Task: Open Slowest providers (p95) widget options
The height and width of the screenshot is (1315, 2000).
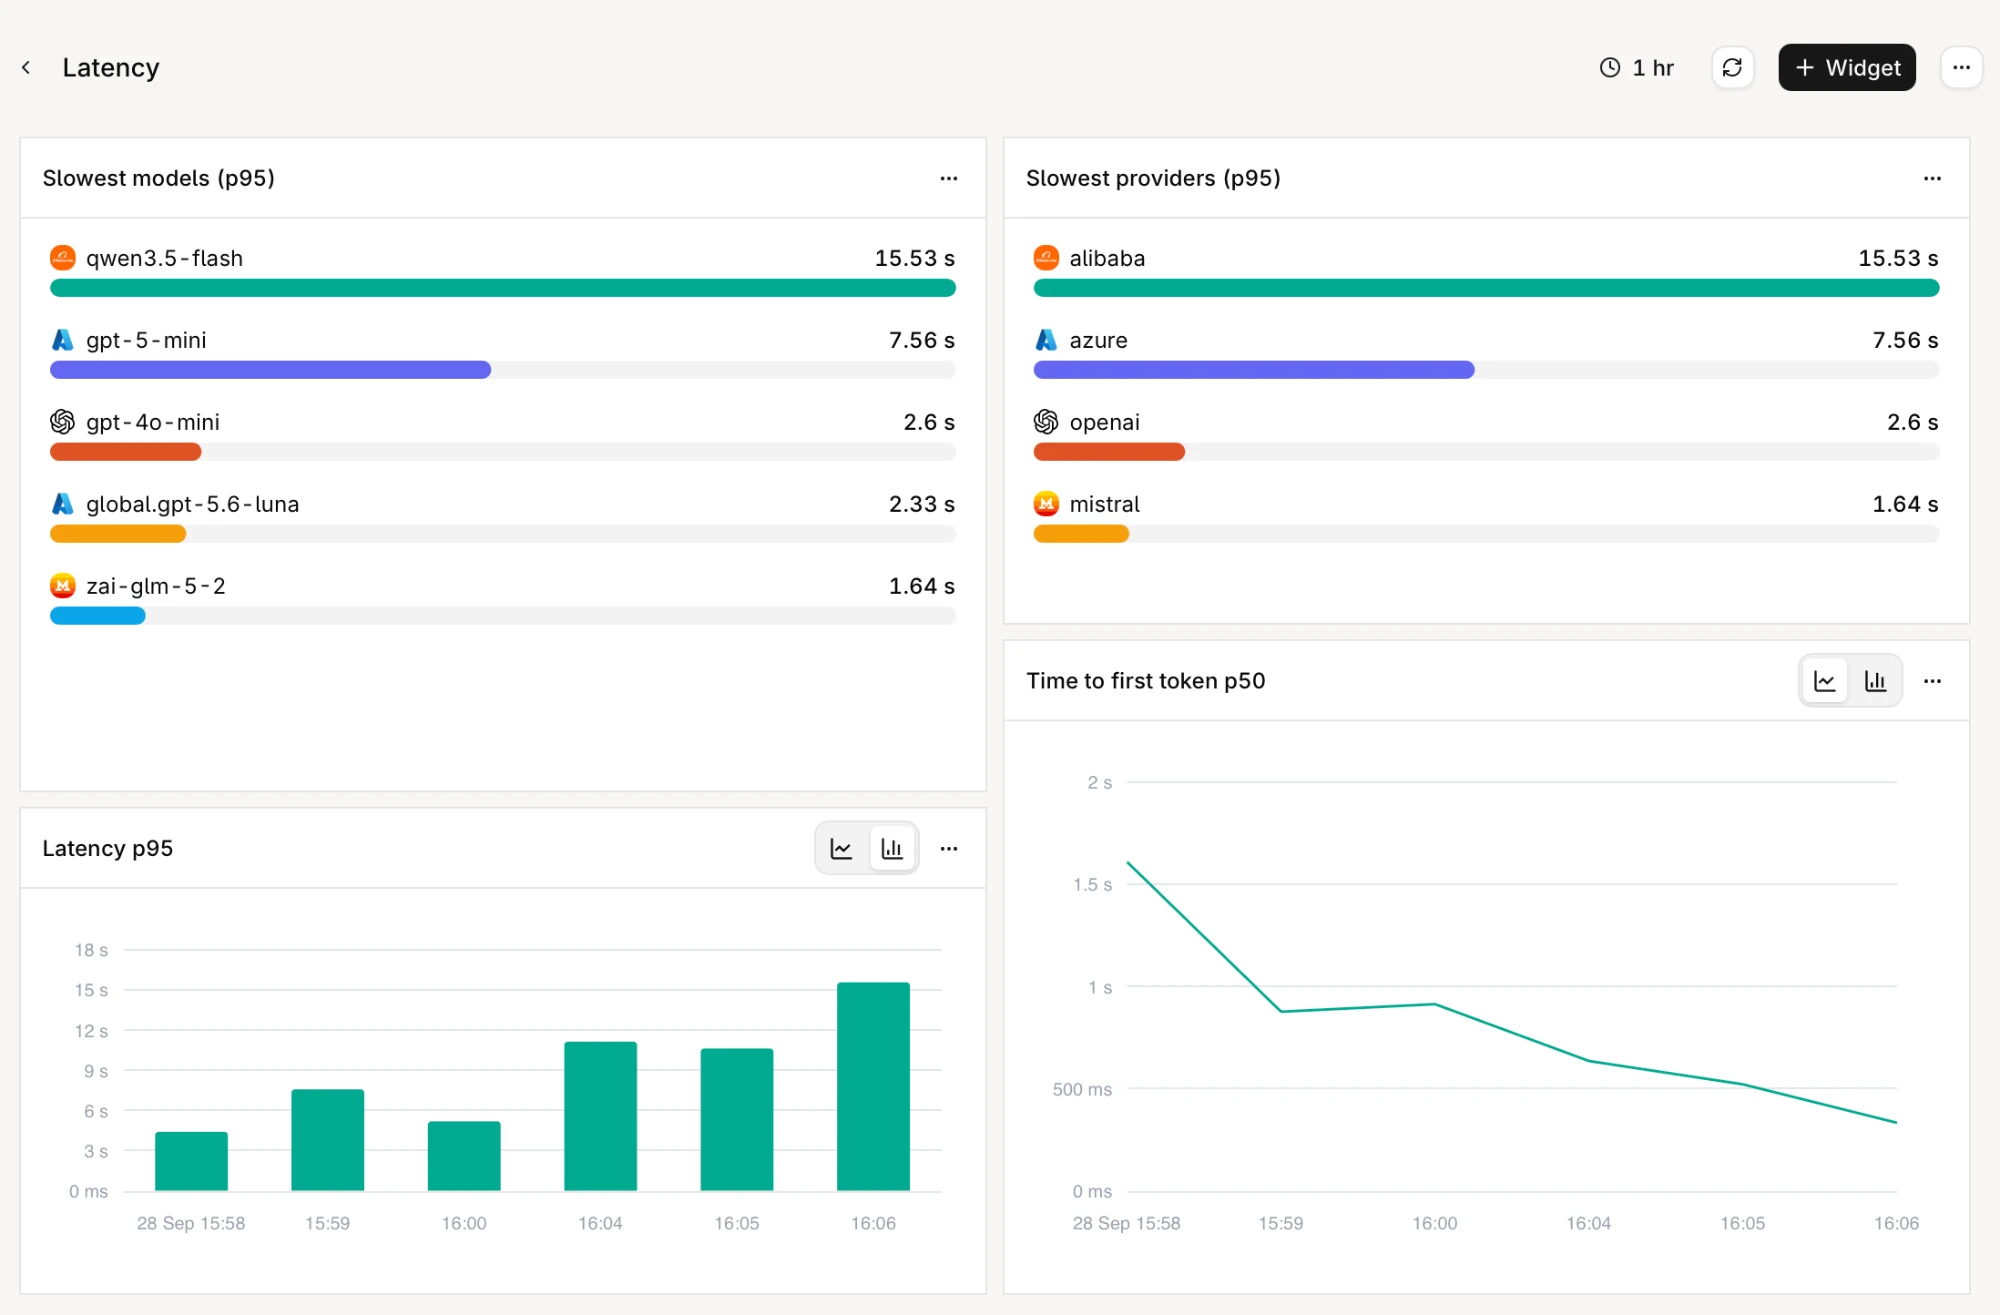Action: tap(1932, 178)
